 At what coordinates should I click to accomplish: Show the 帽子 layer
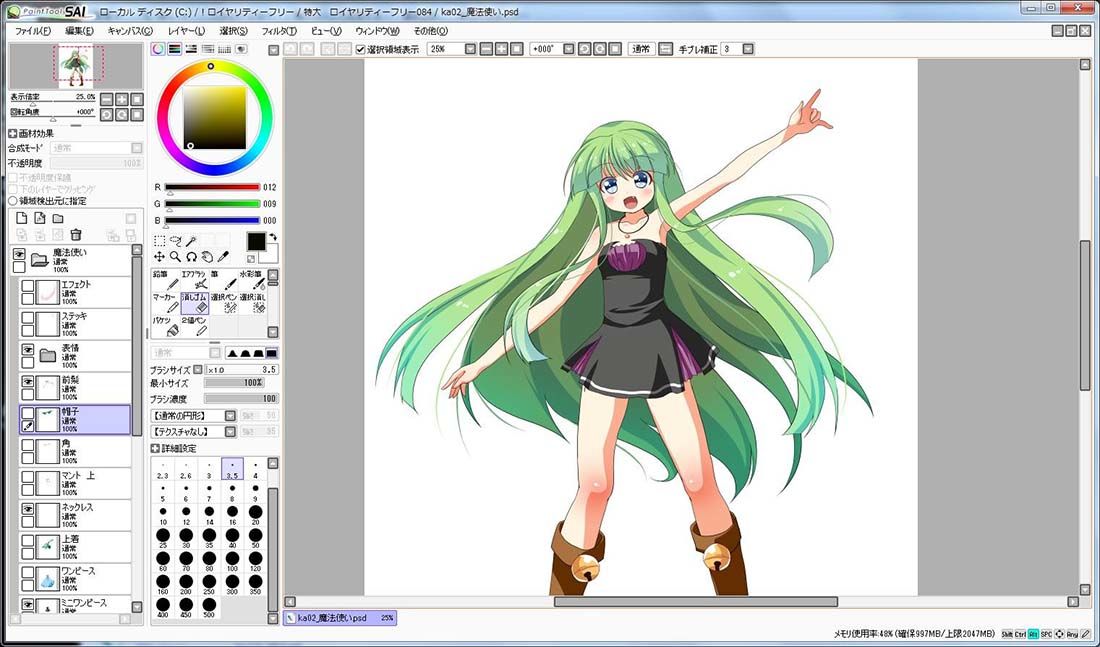click(27, 413)
